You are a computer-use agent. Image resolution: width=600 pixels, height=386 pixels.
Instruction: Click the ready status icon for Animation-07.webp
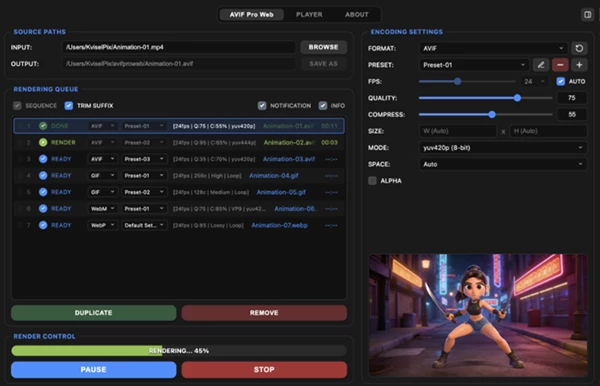pos(43,225)
